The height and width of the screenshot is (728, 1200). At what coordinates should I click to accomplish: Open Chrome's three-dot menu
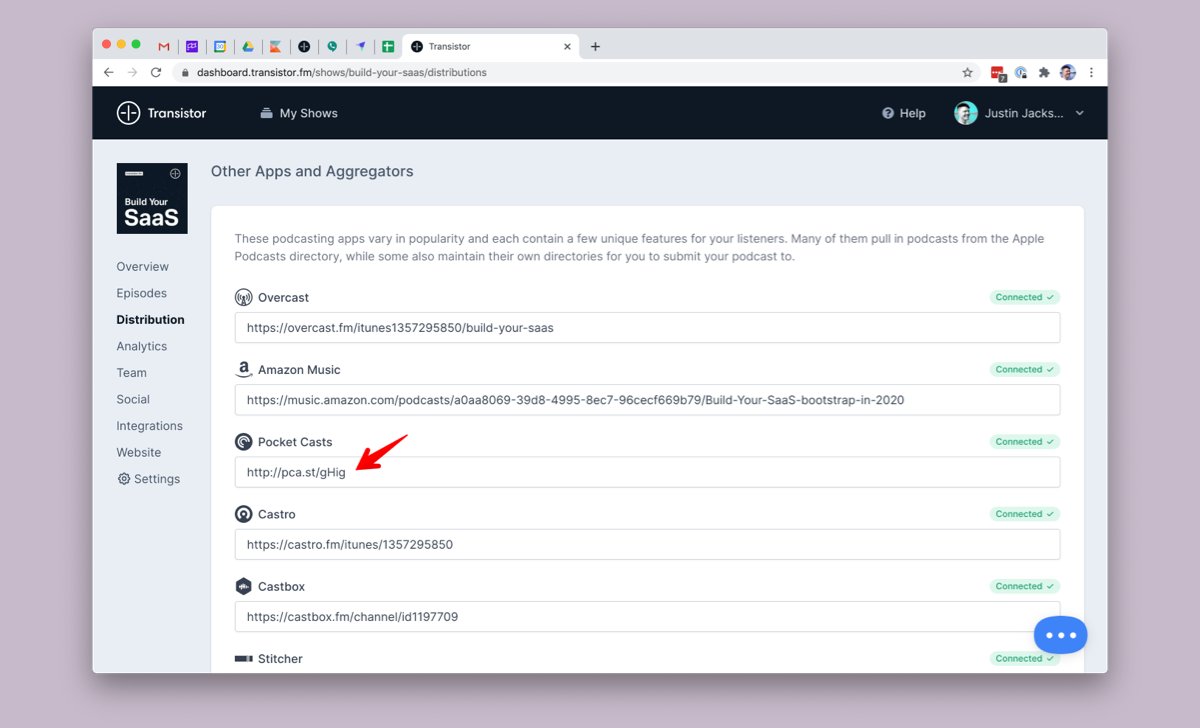click(x=1091, y=72)
